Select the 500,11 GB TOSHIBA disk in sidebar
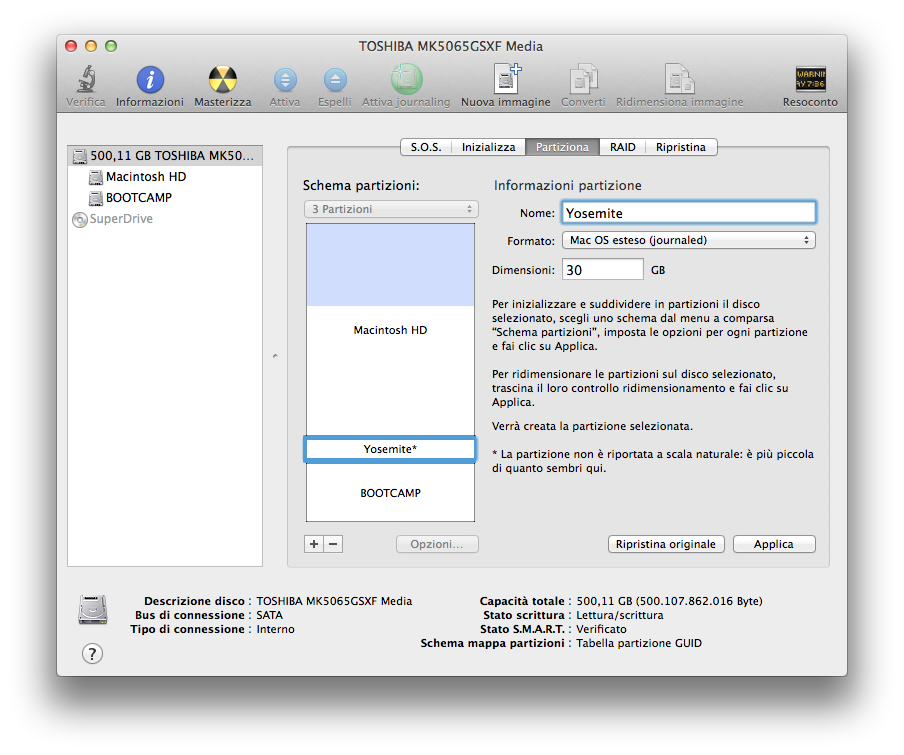This screenshot has width=904, height=755. pos(165,156)
